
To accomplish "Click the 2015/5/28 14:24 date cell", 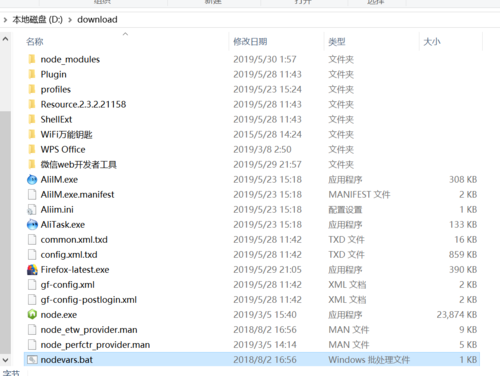I will (267, 134).
